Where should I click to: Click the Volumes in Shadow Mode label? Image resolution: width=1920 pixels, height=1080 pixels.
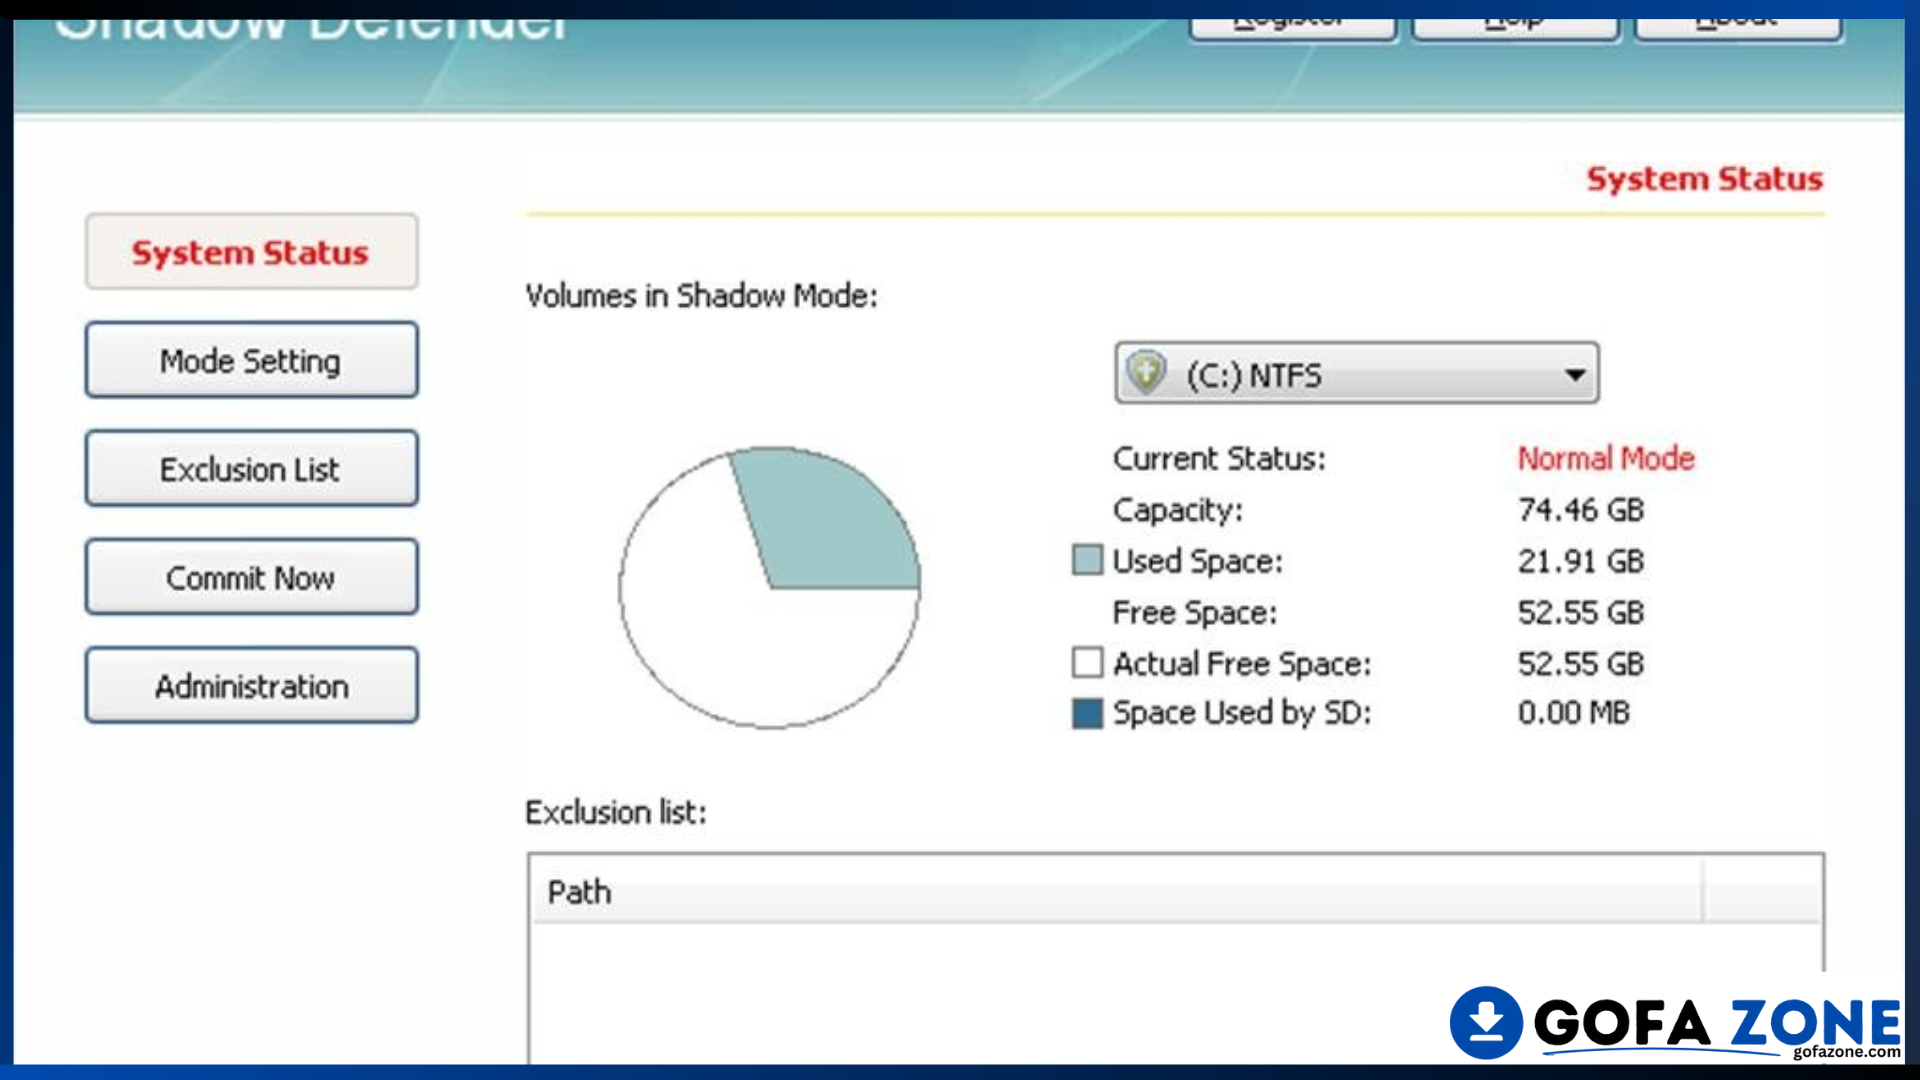(701, 296)
